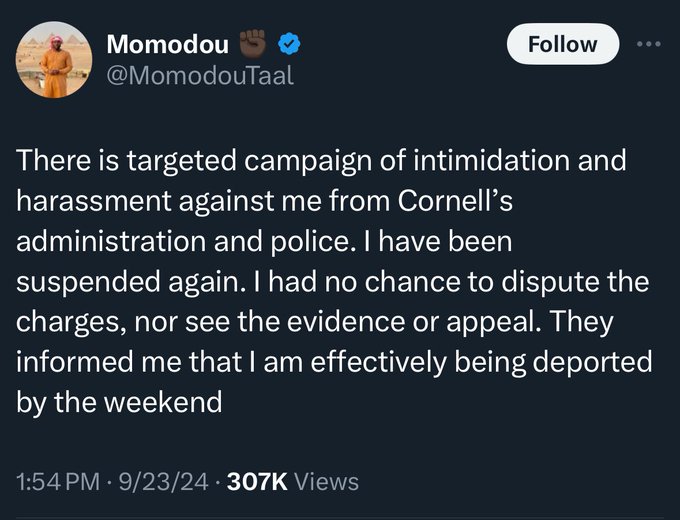Click the word "harassment" in the tweet
The width and height of the screenshot is (680, 520).
coord(94,201)
